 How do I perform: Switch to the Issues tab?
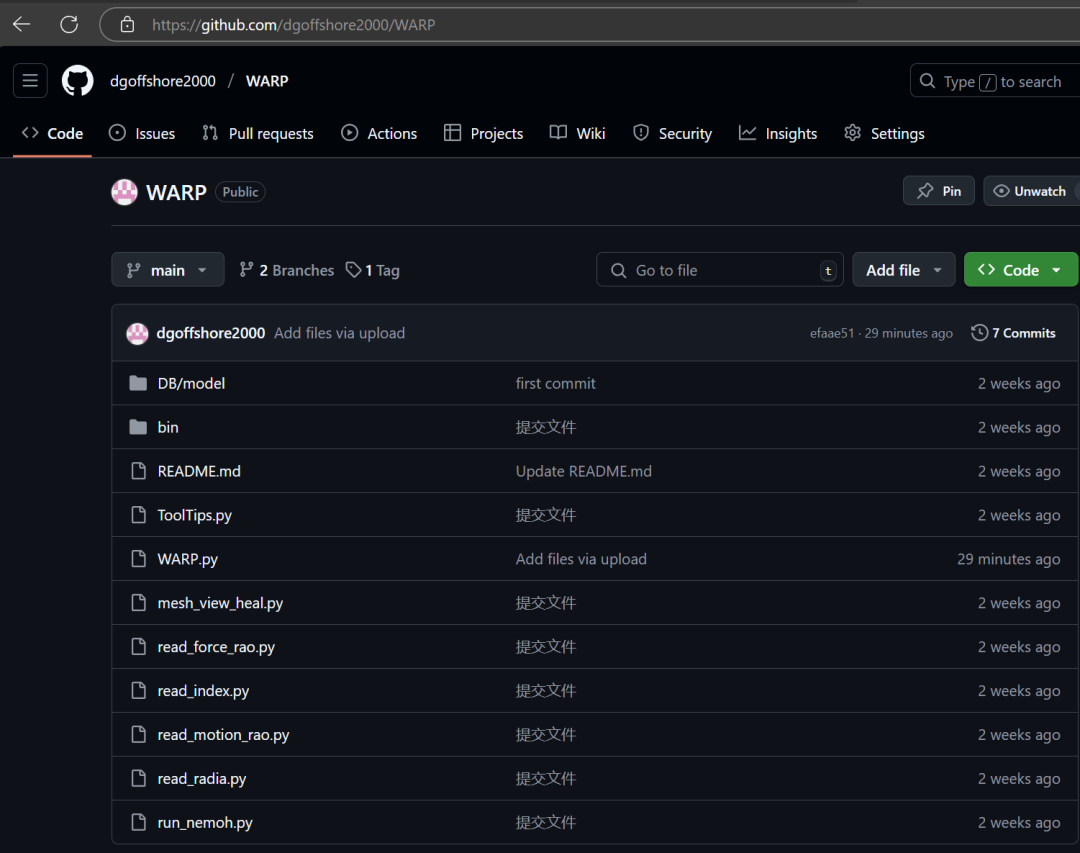pyautogui.click(x=142, y=133)
